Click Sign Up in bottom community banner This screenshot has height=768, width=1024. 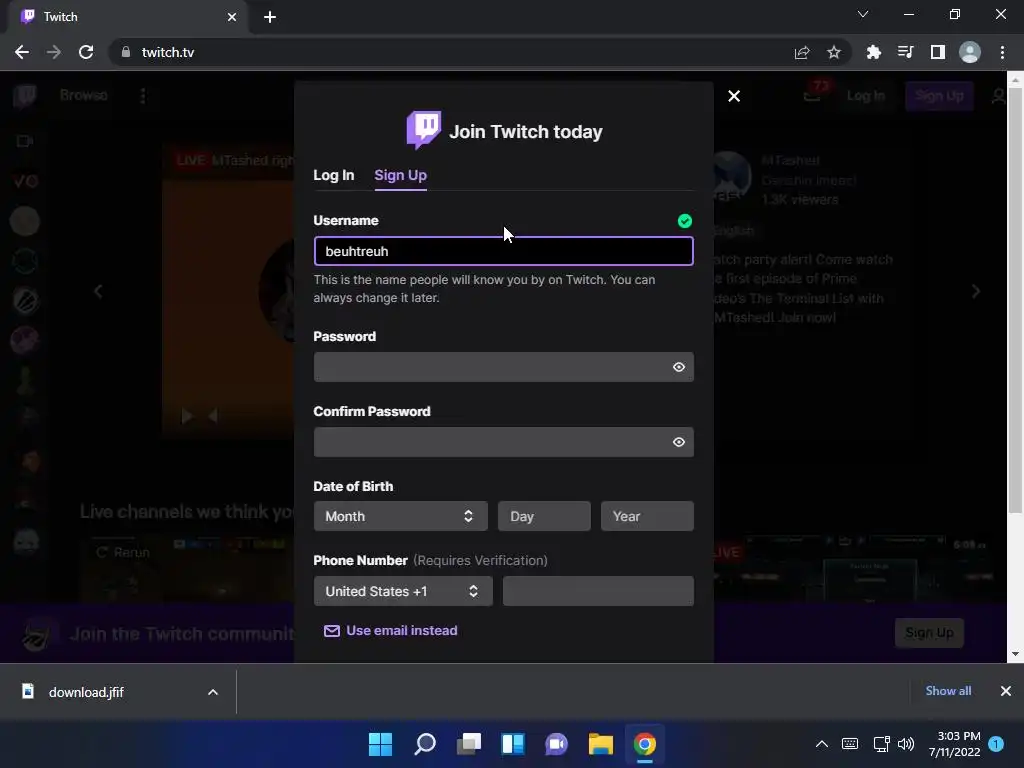929,633
